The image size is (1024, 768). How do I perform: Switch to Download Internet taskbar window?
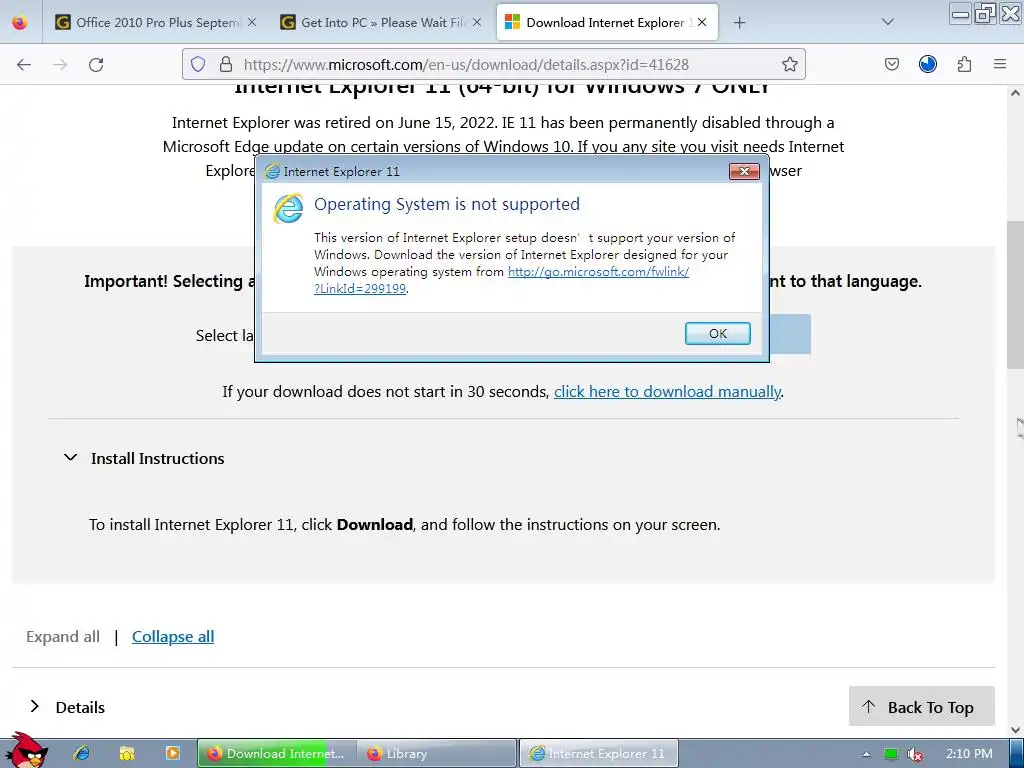tap(277, 754)
